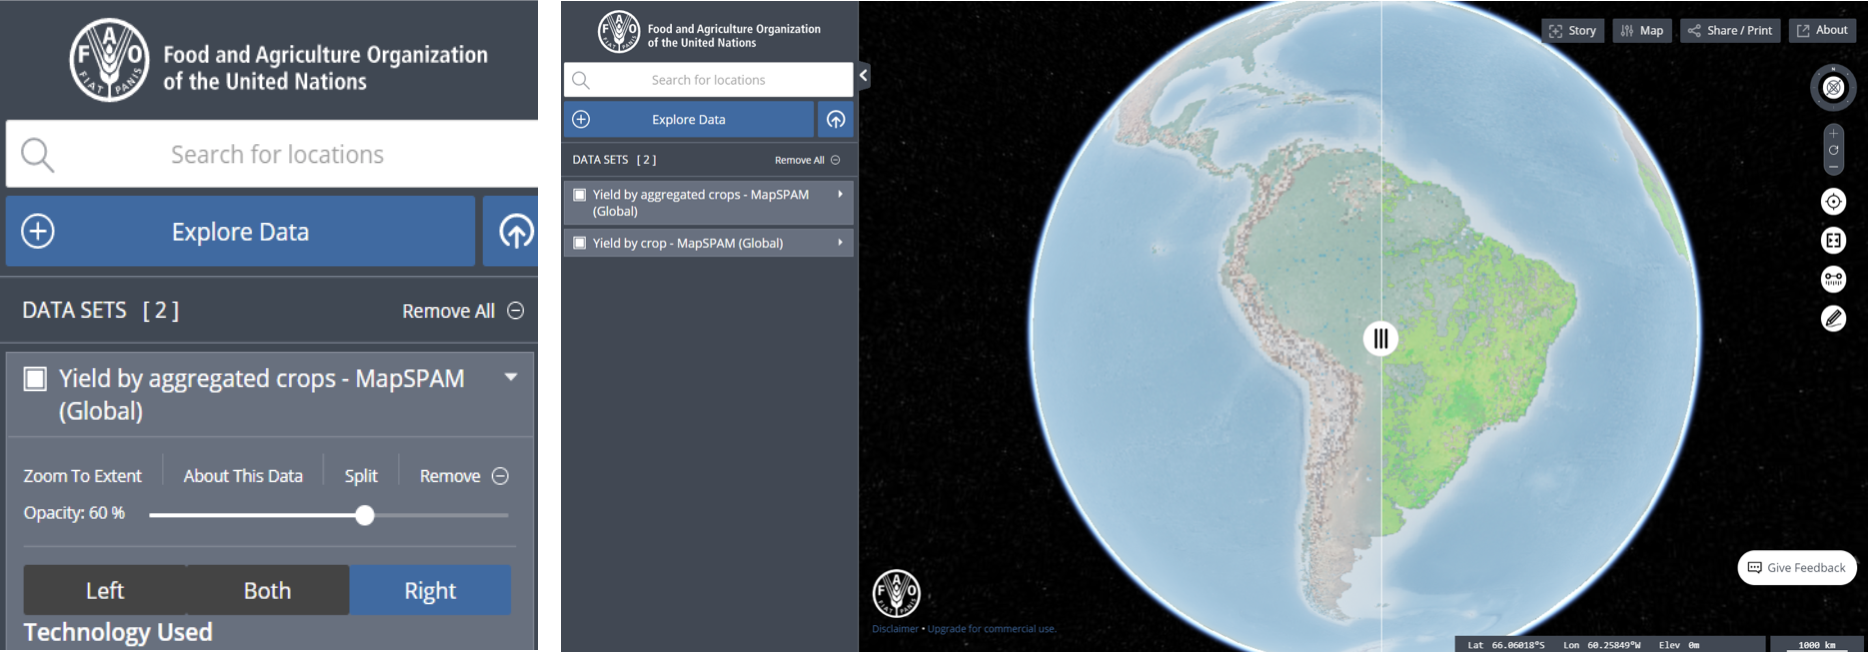Click the plus icon on enlarged Explore Data
Screen dimensions: 1868x652
point(38,231)
